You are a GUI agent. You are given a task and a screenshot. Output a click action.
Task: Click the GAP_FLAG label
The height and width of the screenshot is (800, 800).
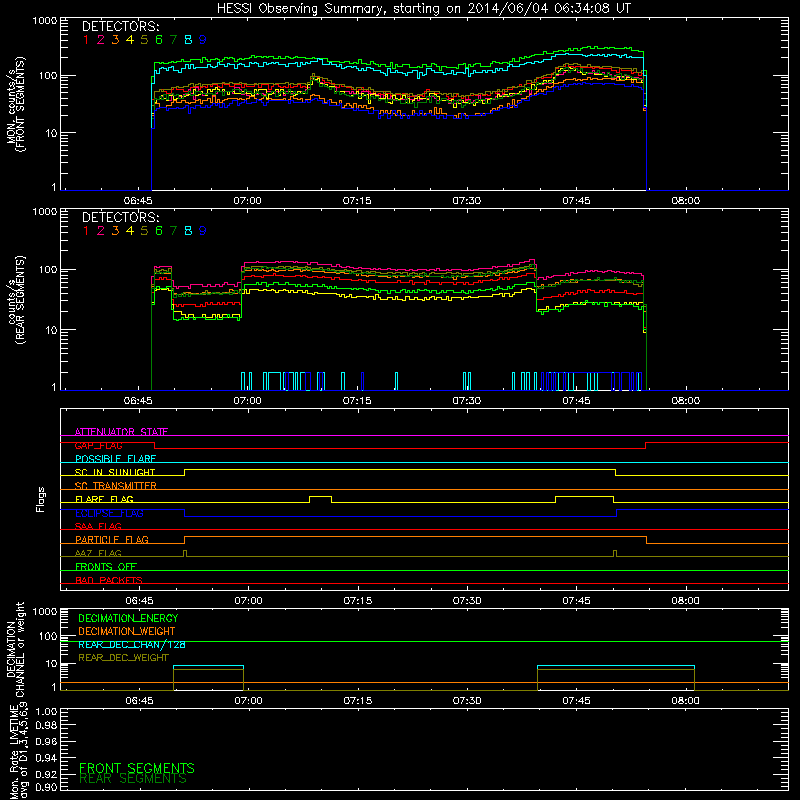click(x=98, y=445)
